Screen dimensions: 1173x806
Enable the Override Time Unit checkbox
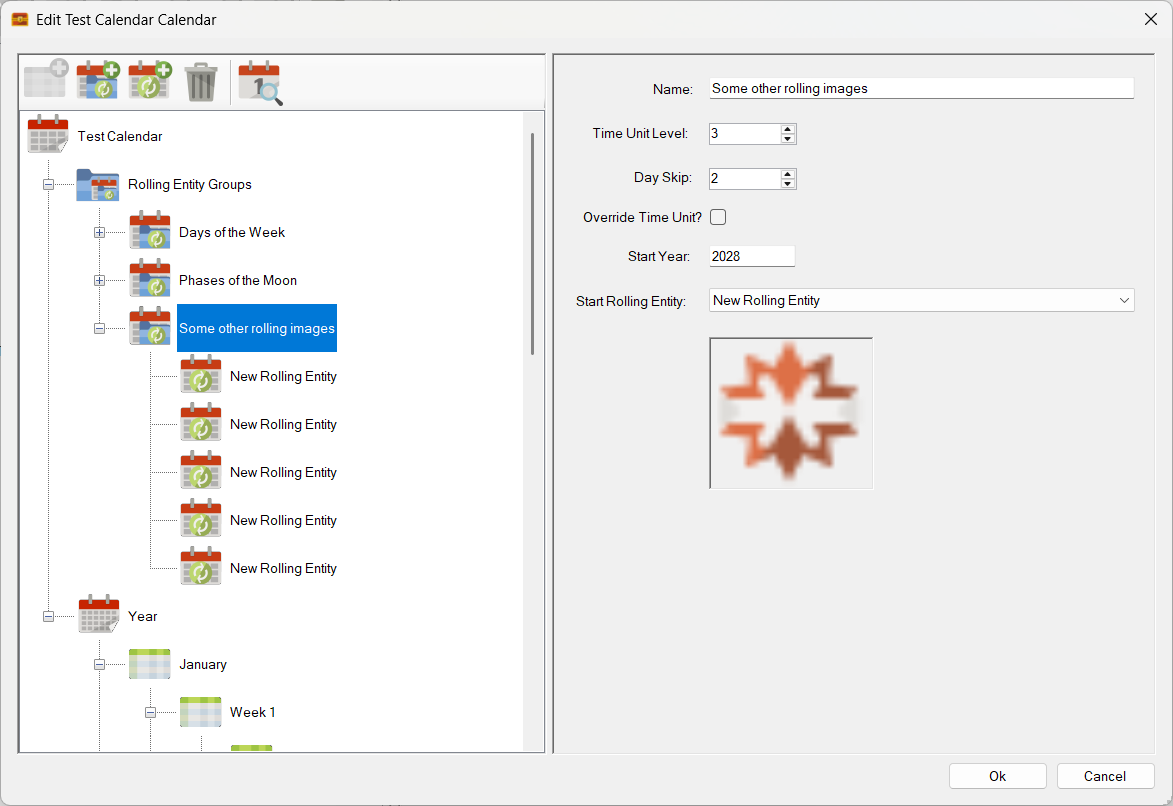click(718, 217)
